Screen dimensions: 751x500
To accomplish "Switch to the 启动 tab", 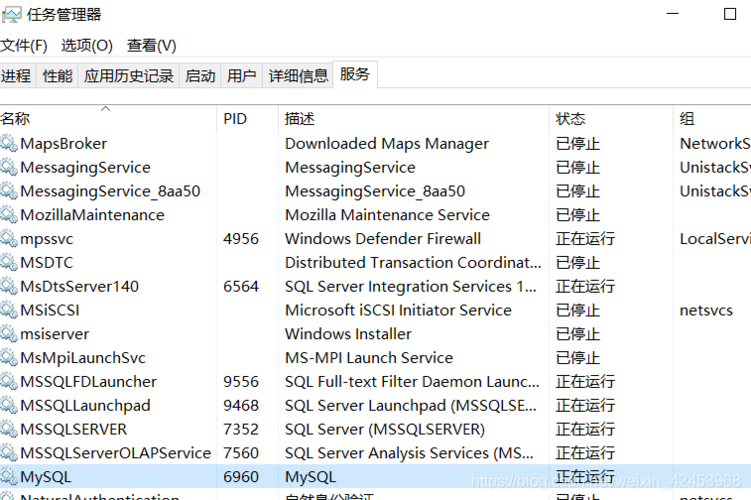I will [x=200, y=76].
